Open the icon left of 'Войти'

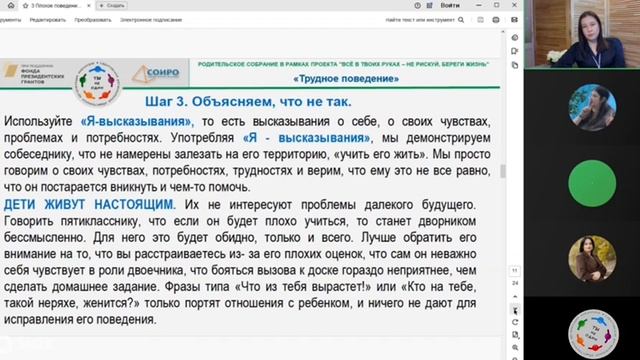click(429, 6)
